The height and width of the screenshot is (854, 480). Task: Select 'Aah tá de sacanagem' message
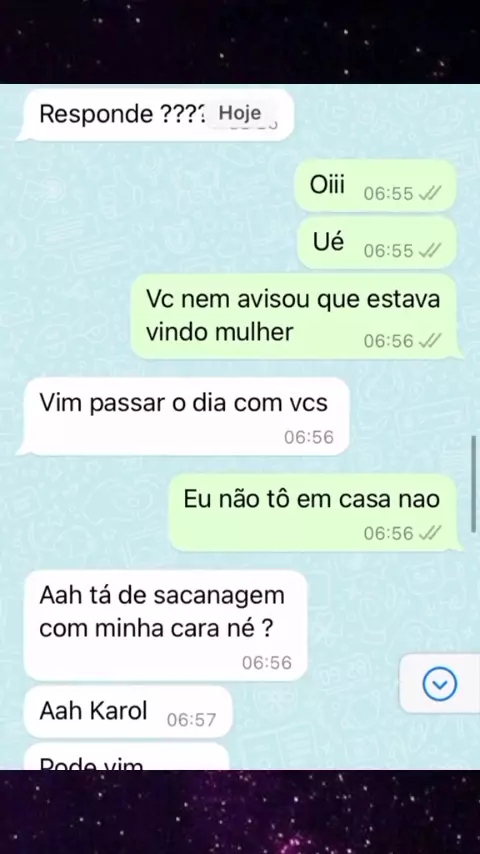coord(166,625)
